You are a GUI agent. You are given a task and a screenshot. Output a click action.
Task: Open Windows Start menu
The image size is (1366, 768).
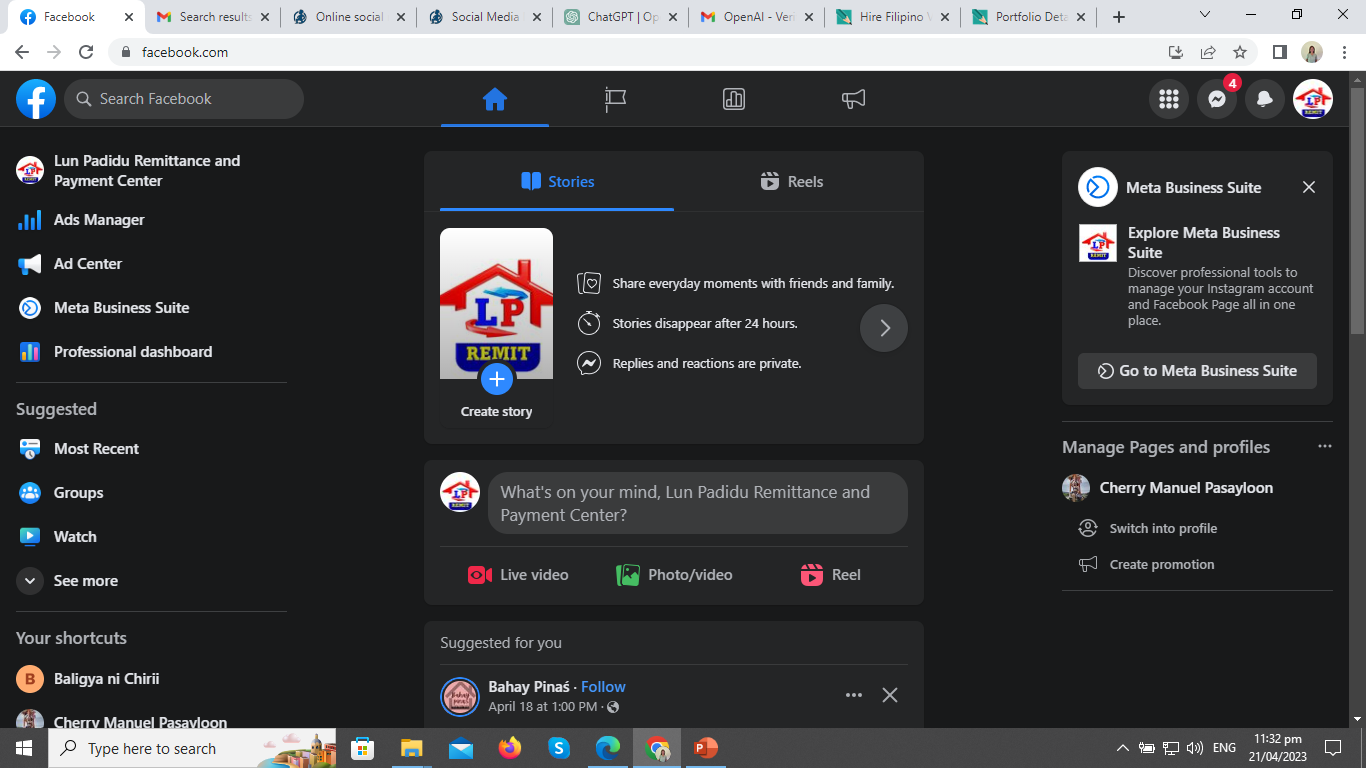[x=24, y=748]
